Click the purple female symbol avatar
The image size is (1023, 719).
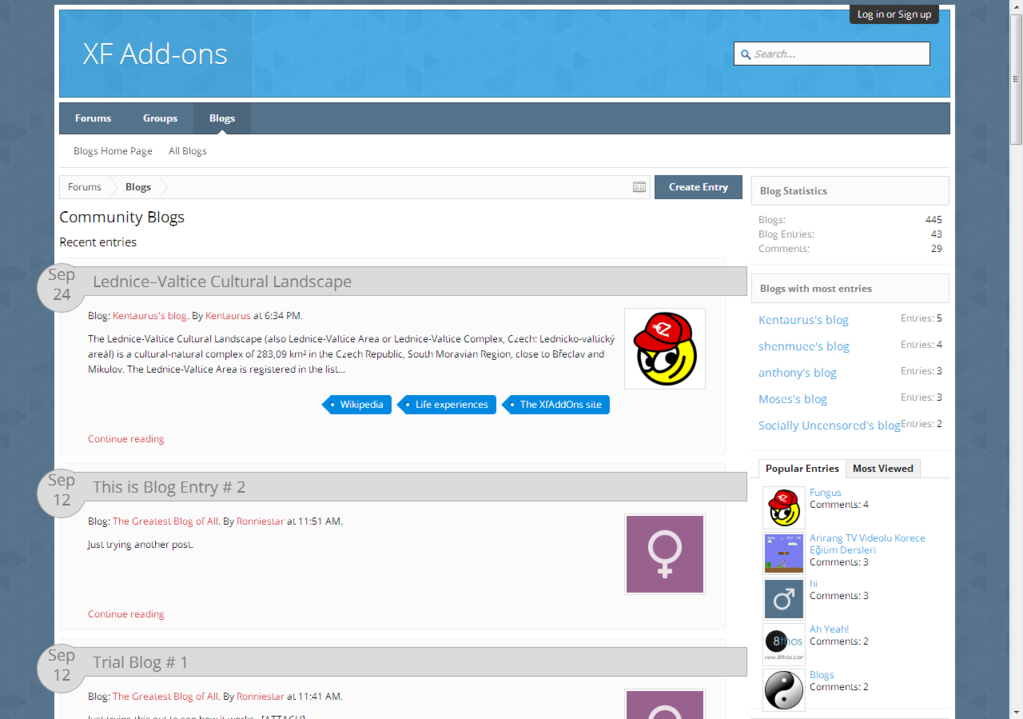(664, 554)
